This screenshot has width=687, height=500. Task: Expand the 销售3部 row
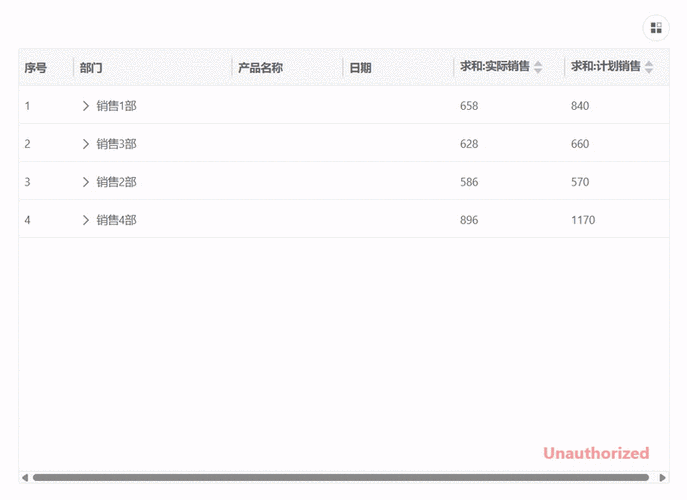(86, 144)
